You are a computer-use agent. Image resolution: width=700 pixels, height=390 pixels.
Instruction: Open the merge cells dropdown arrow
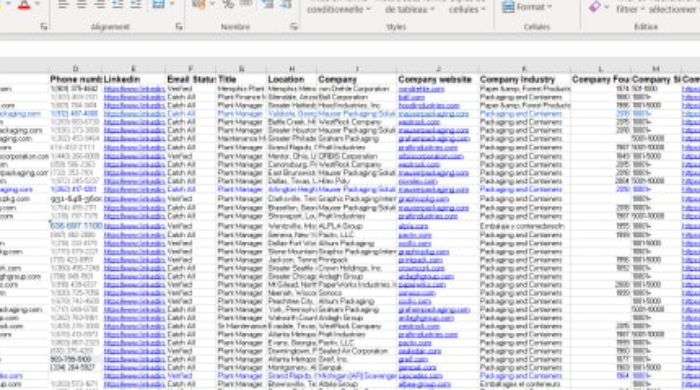pyautogui.click(x=172, y=4)
